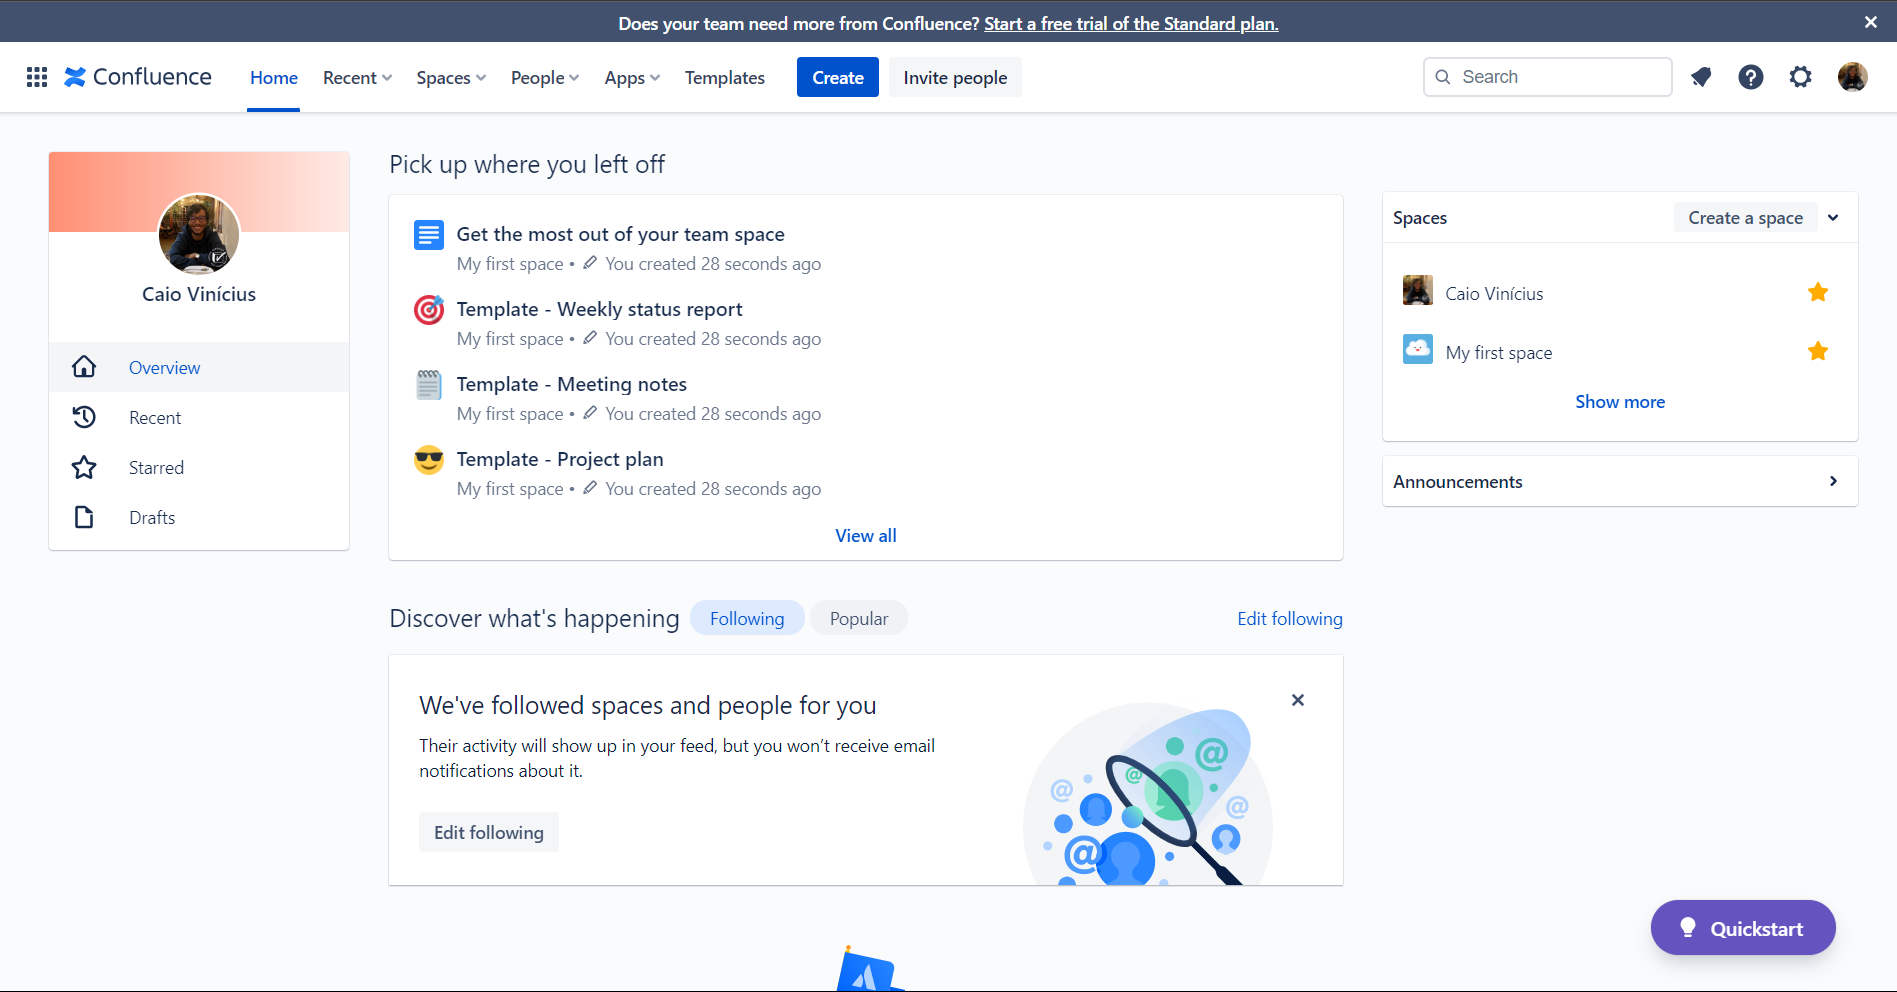Click the Search input field
Viewport: 1897px width, 992px height.
[x=1548, y=77]
